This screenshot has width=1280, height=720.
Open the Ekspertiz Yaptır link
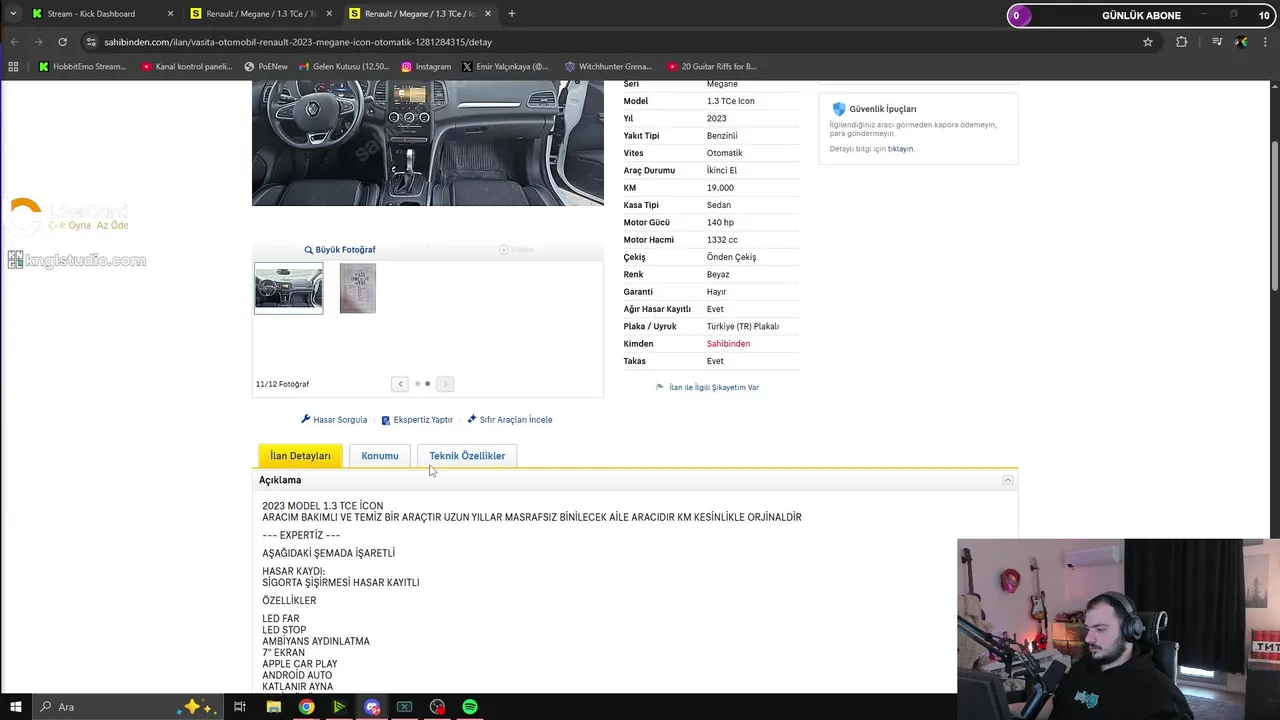[x=417, y=420]
